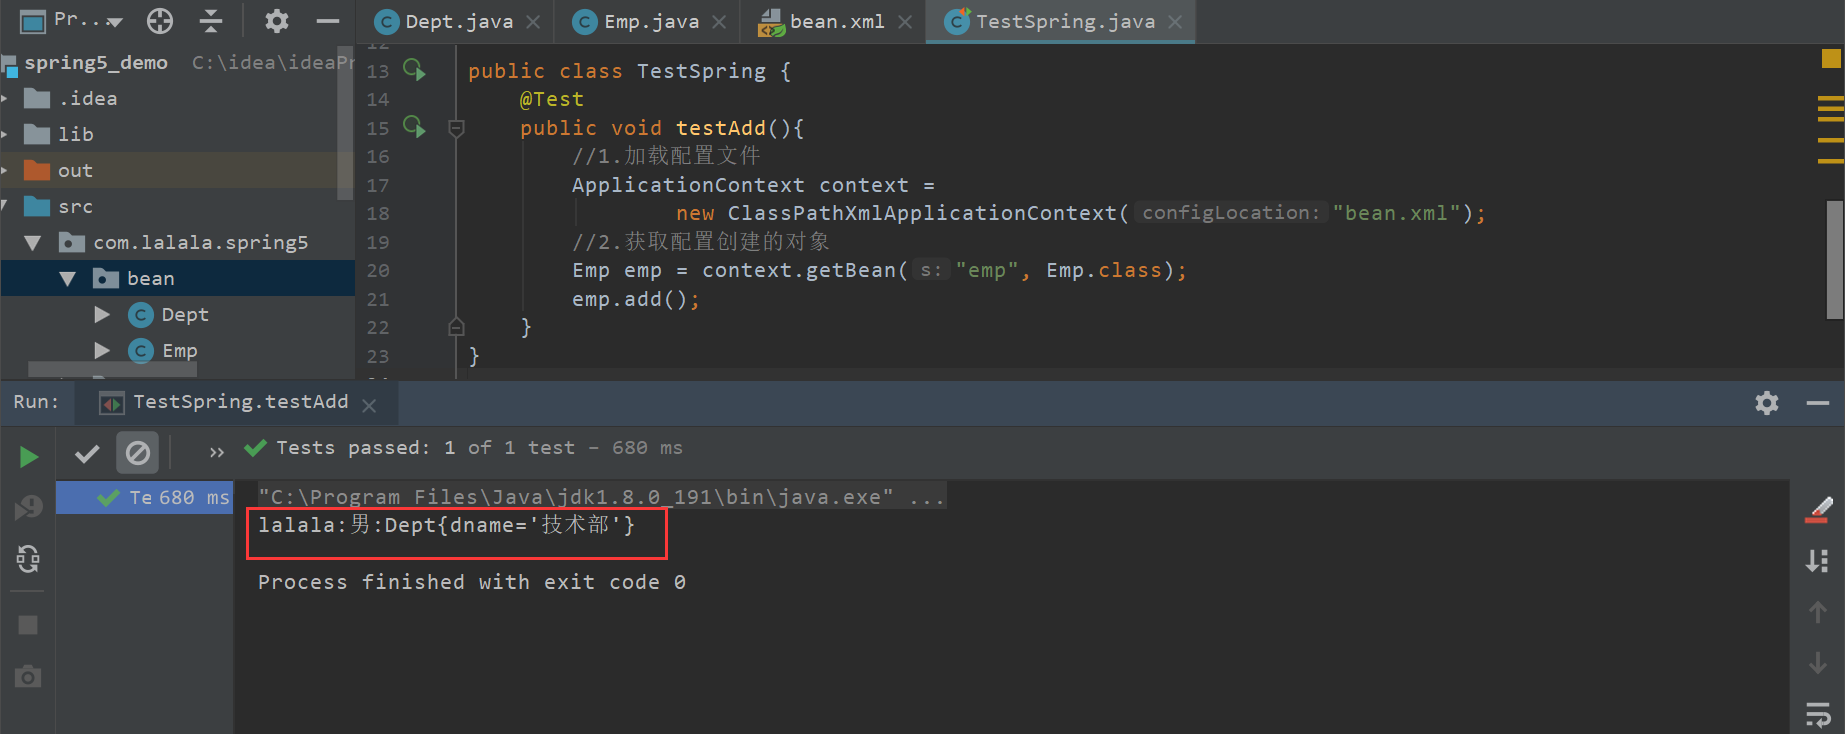Click fold end marker at line 22
The image size is (1845, 734).
click(x=456, y=327)
